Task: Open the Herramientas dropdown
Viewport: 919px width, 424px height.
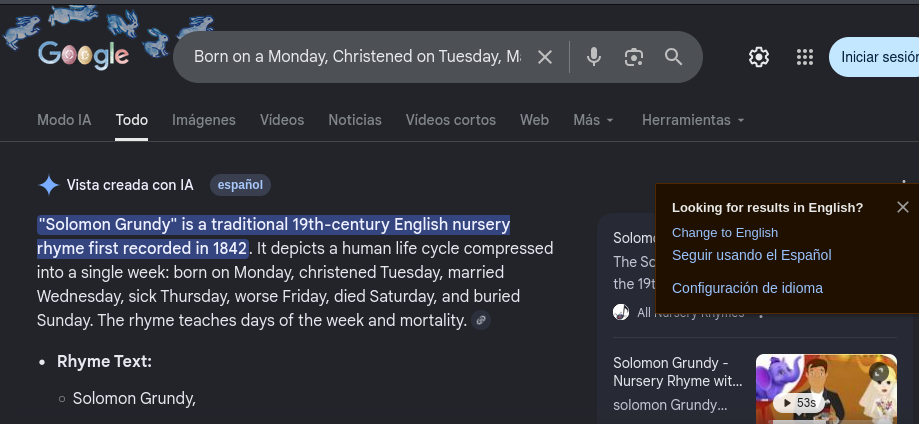Action: [x=693, y=120]
